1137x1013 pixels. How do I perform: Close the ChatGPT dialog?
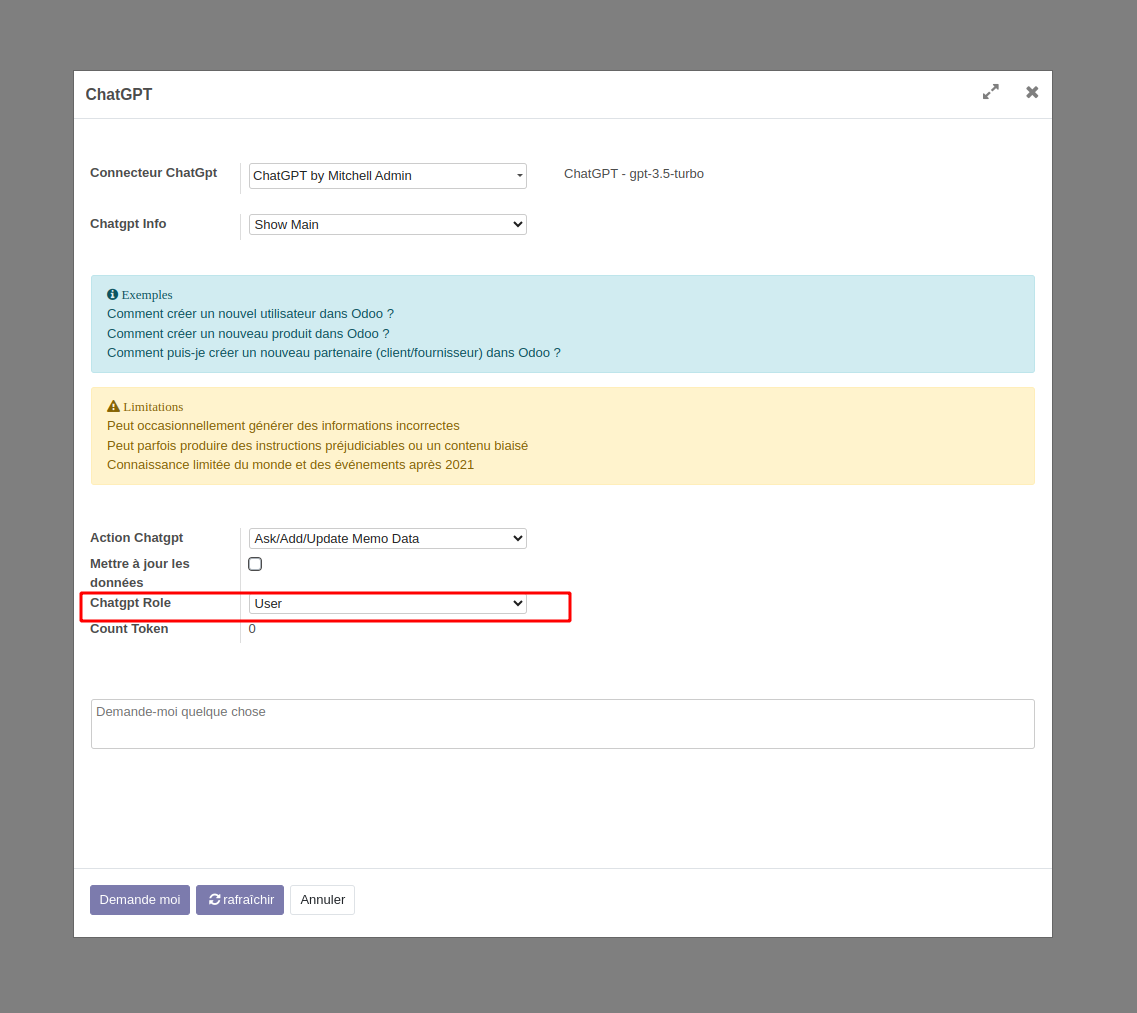pos(1032,92)
